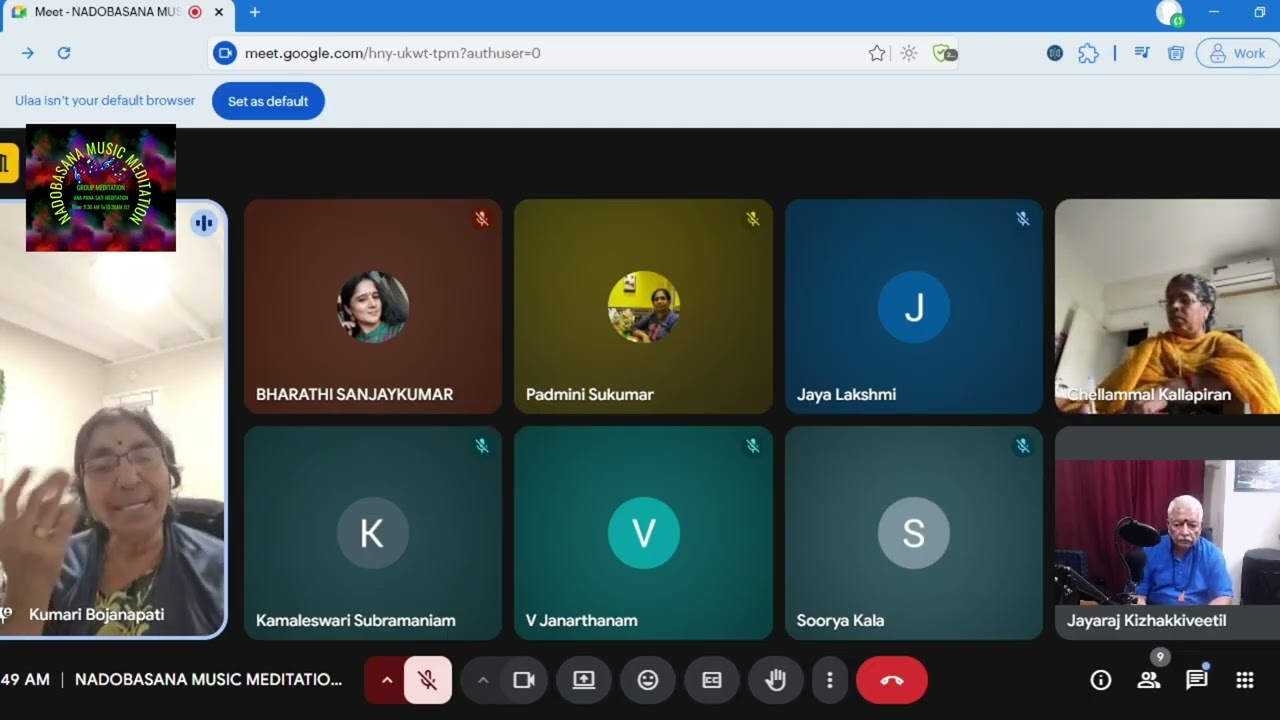Screen dimensions: 1280x720
Task: Open the more options three-dot menu
Action: point(829,680)
